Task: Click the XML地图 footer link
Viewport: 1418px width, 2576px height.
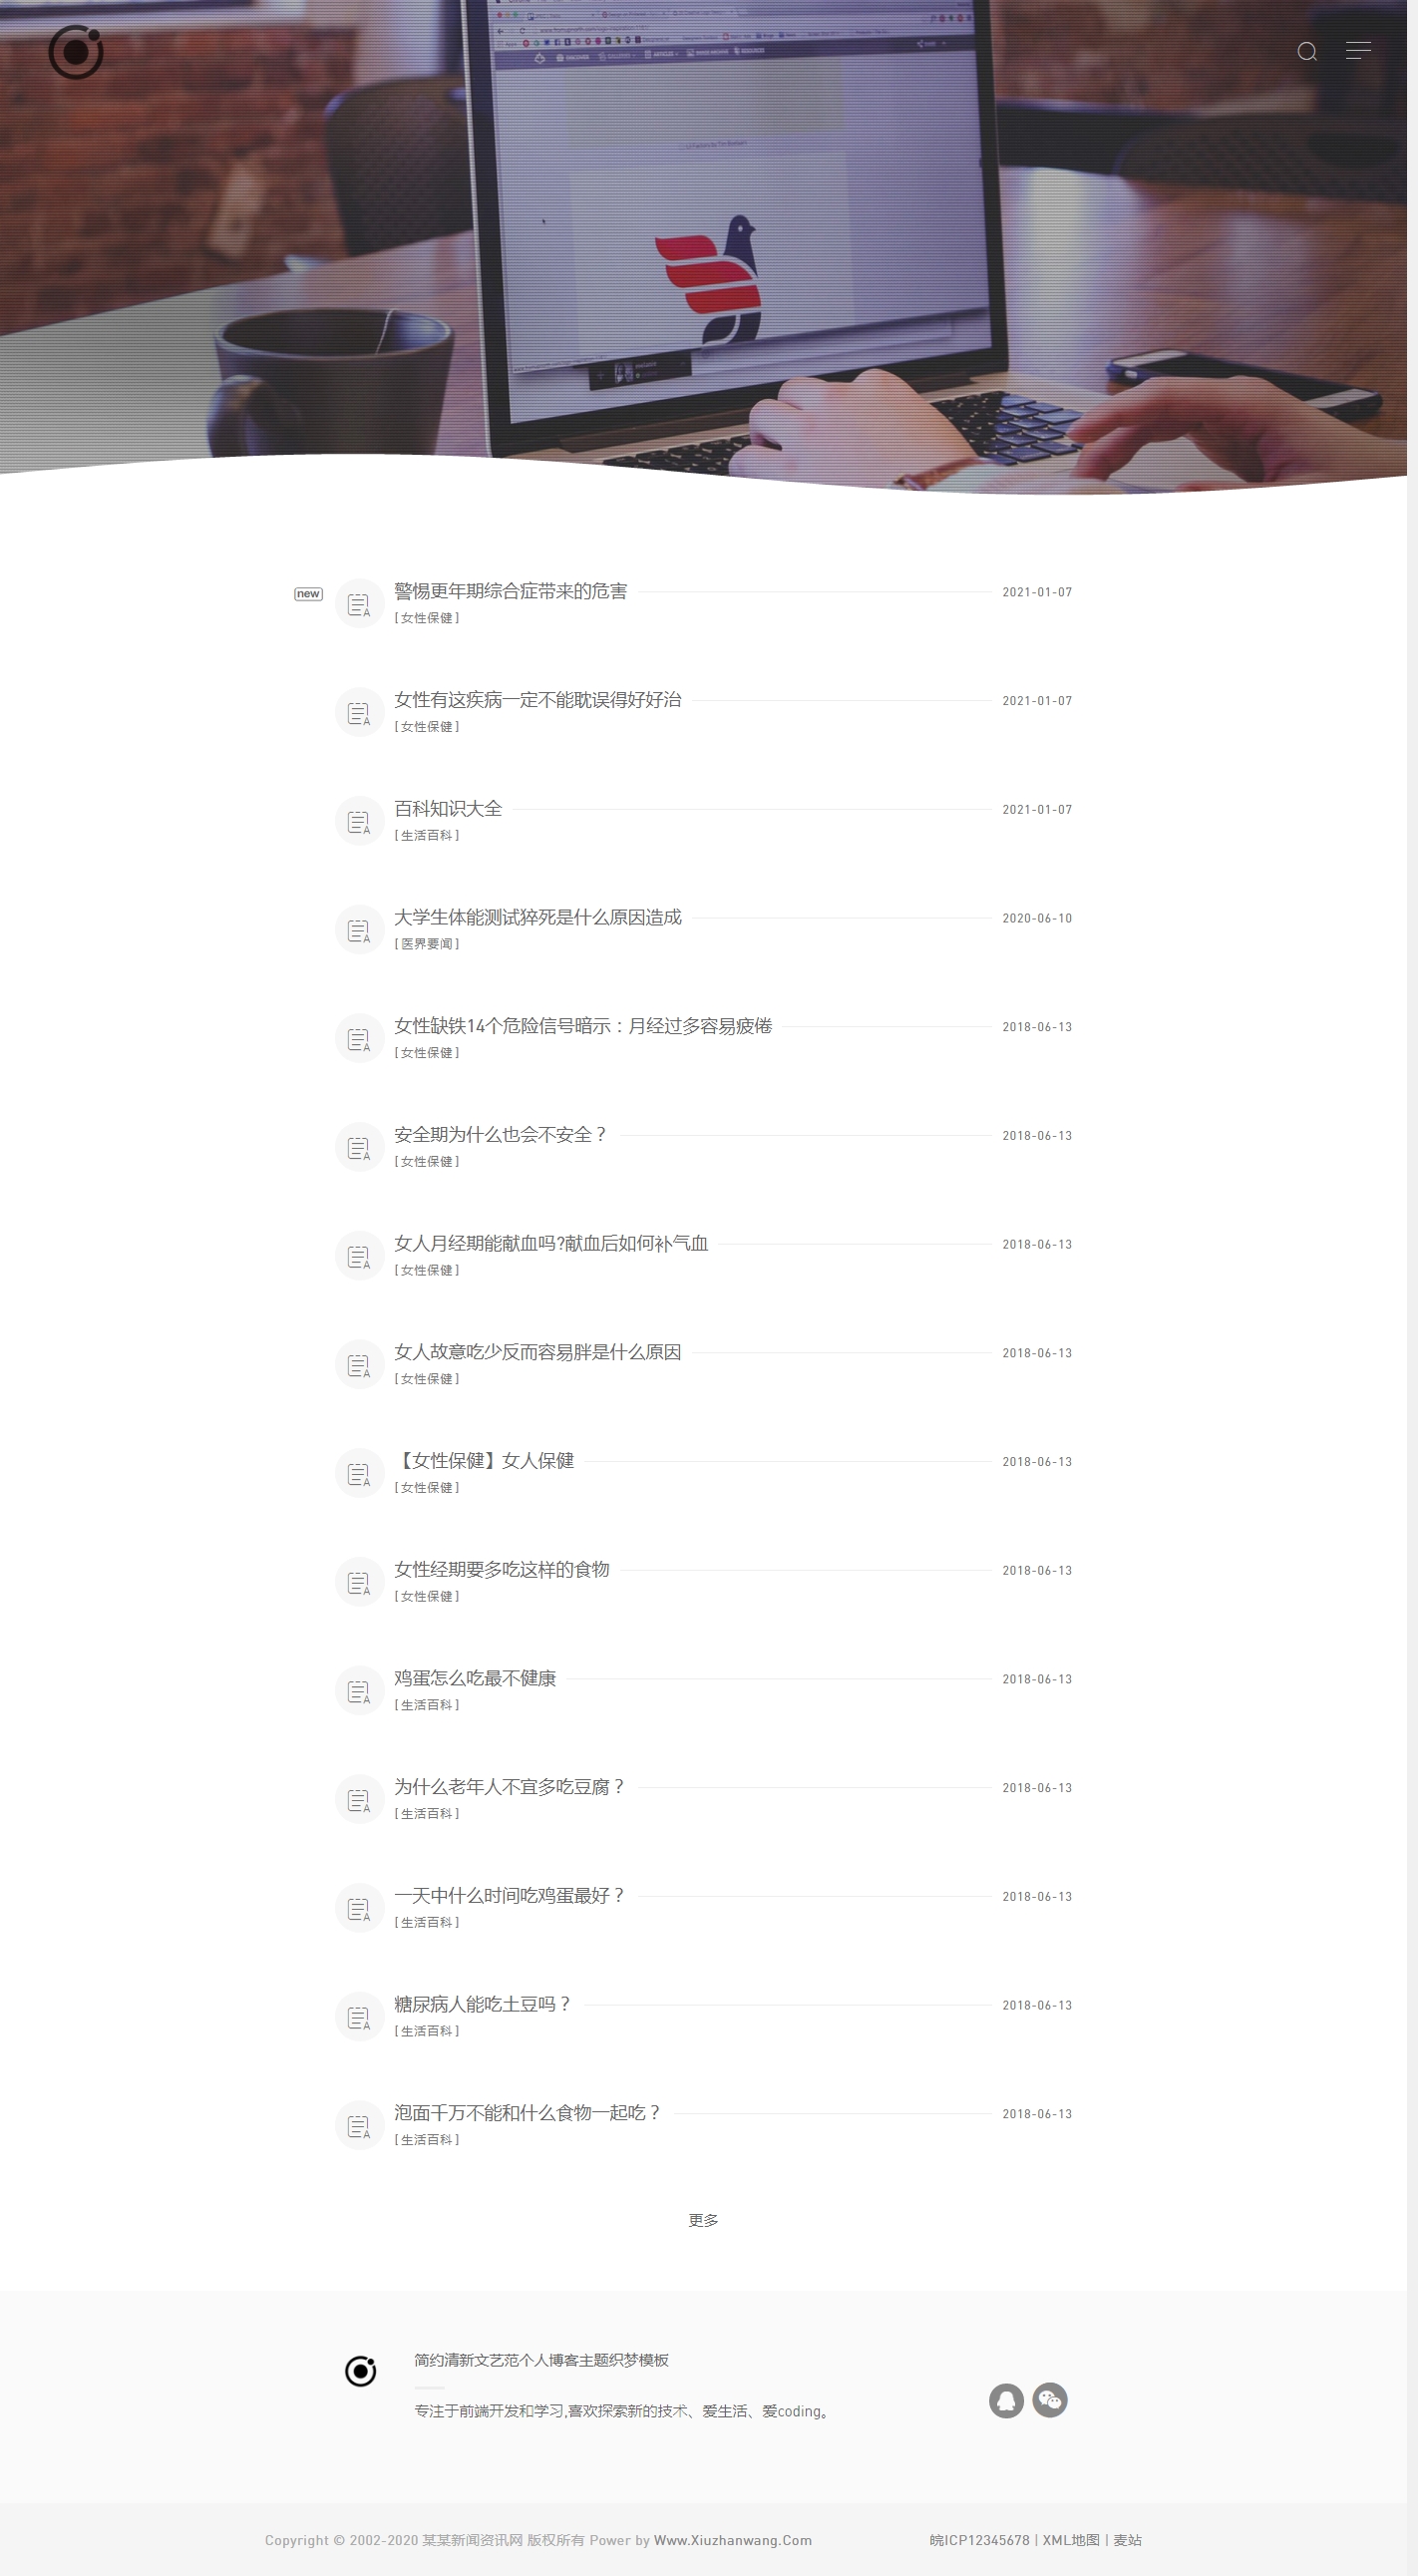Action: tap(1070, 2540)
